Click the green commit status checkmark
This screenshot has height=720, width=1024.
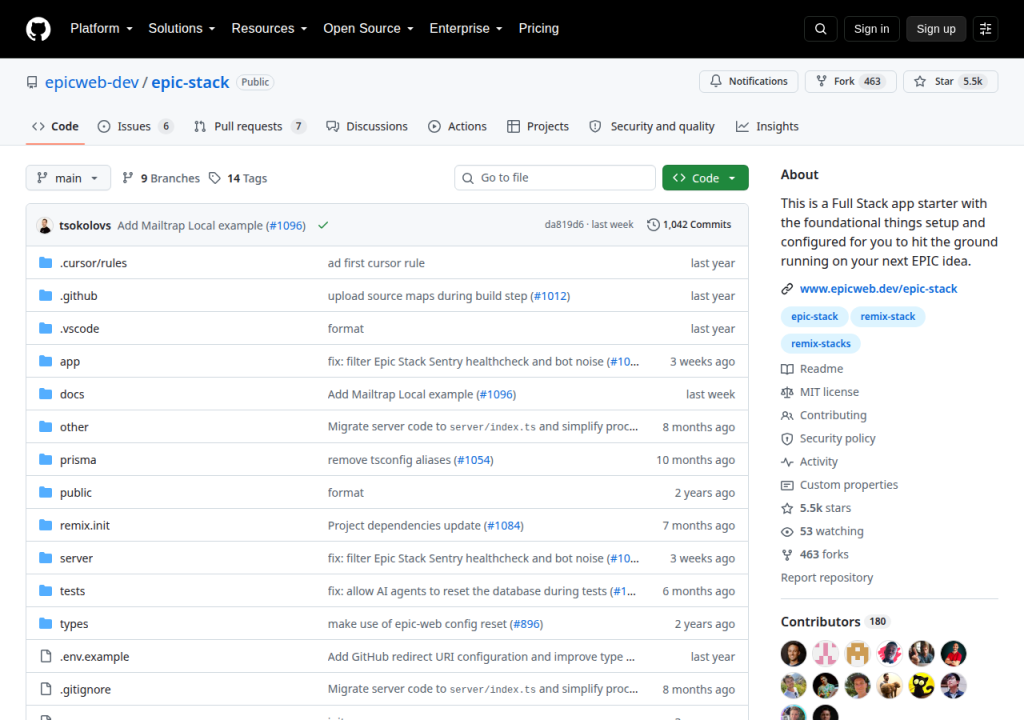click(323, 225)
